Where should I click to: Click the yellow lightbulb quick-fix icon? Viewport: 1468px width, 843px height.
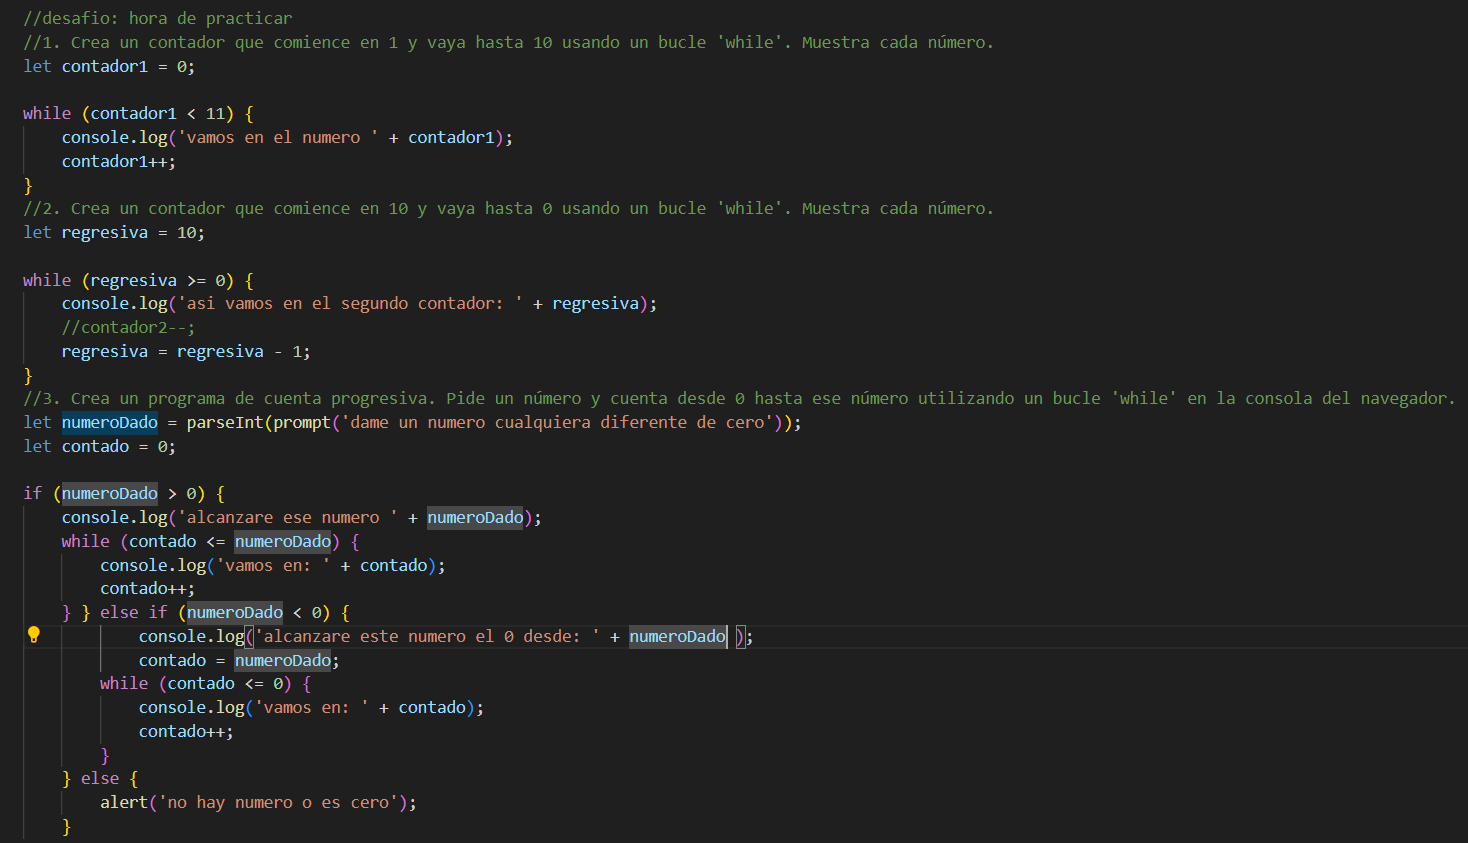click(x=33, y=634)
